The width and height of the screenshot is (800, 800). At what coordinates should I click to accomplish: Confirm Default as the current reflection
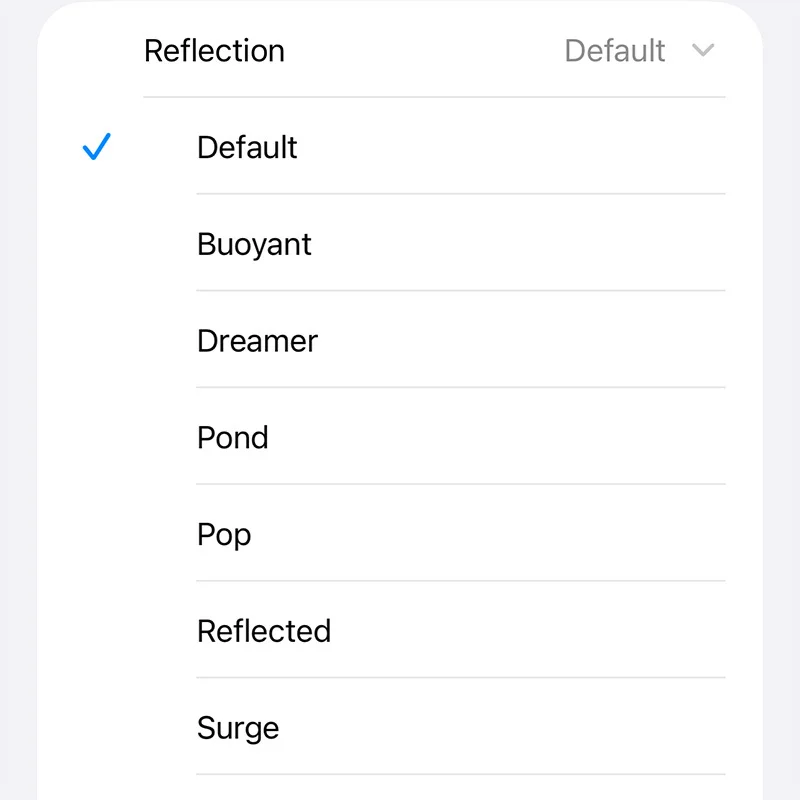(246, 147)
